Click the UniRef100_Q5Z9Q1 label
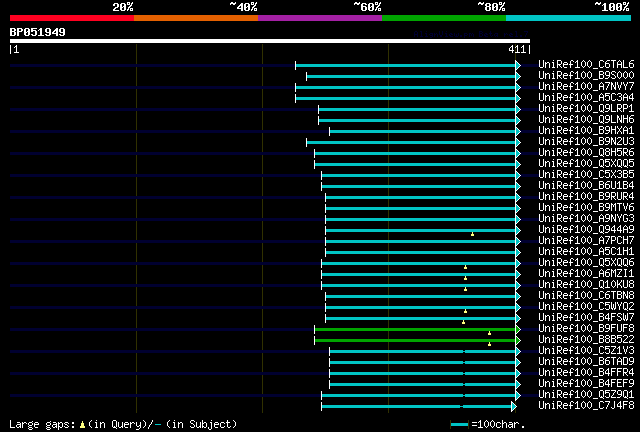Viewport: 640px width, 432px height. (x=586, y=395)
